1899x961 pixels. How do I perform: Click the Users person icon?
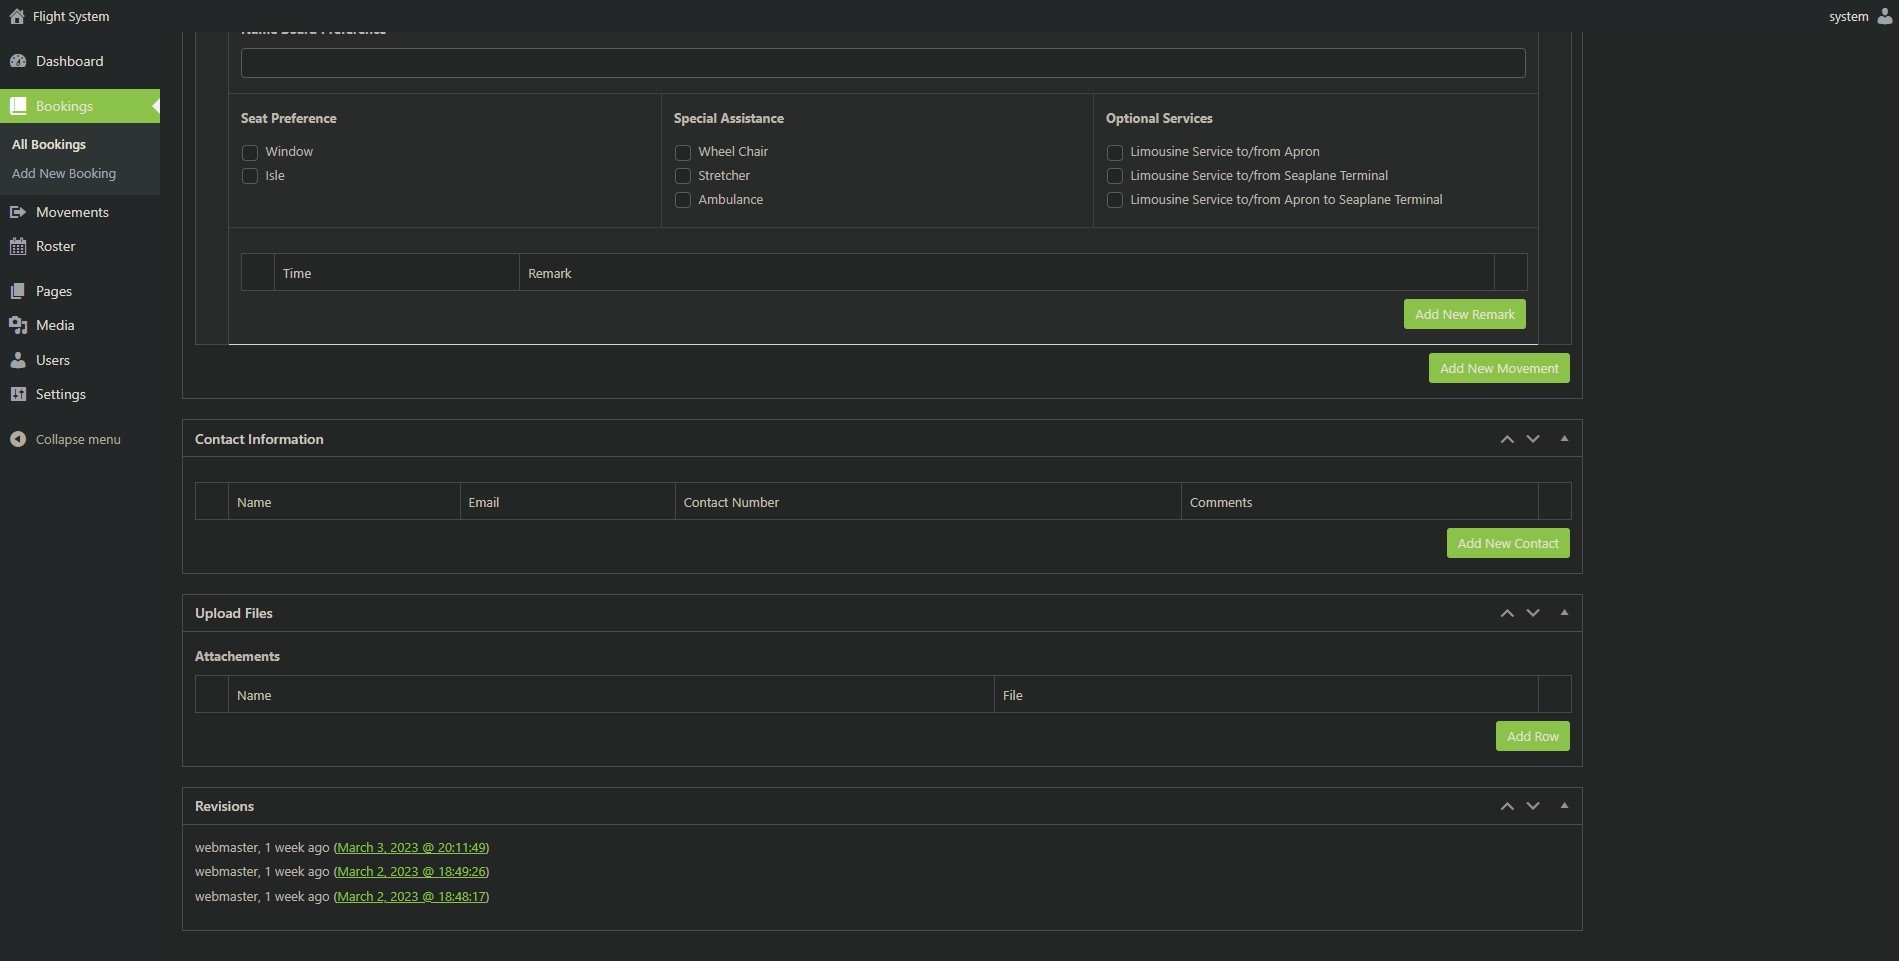[18, 360]
